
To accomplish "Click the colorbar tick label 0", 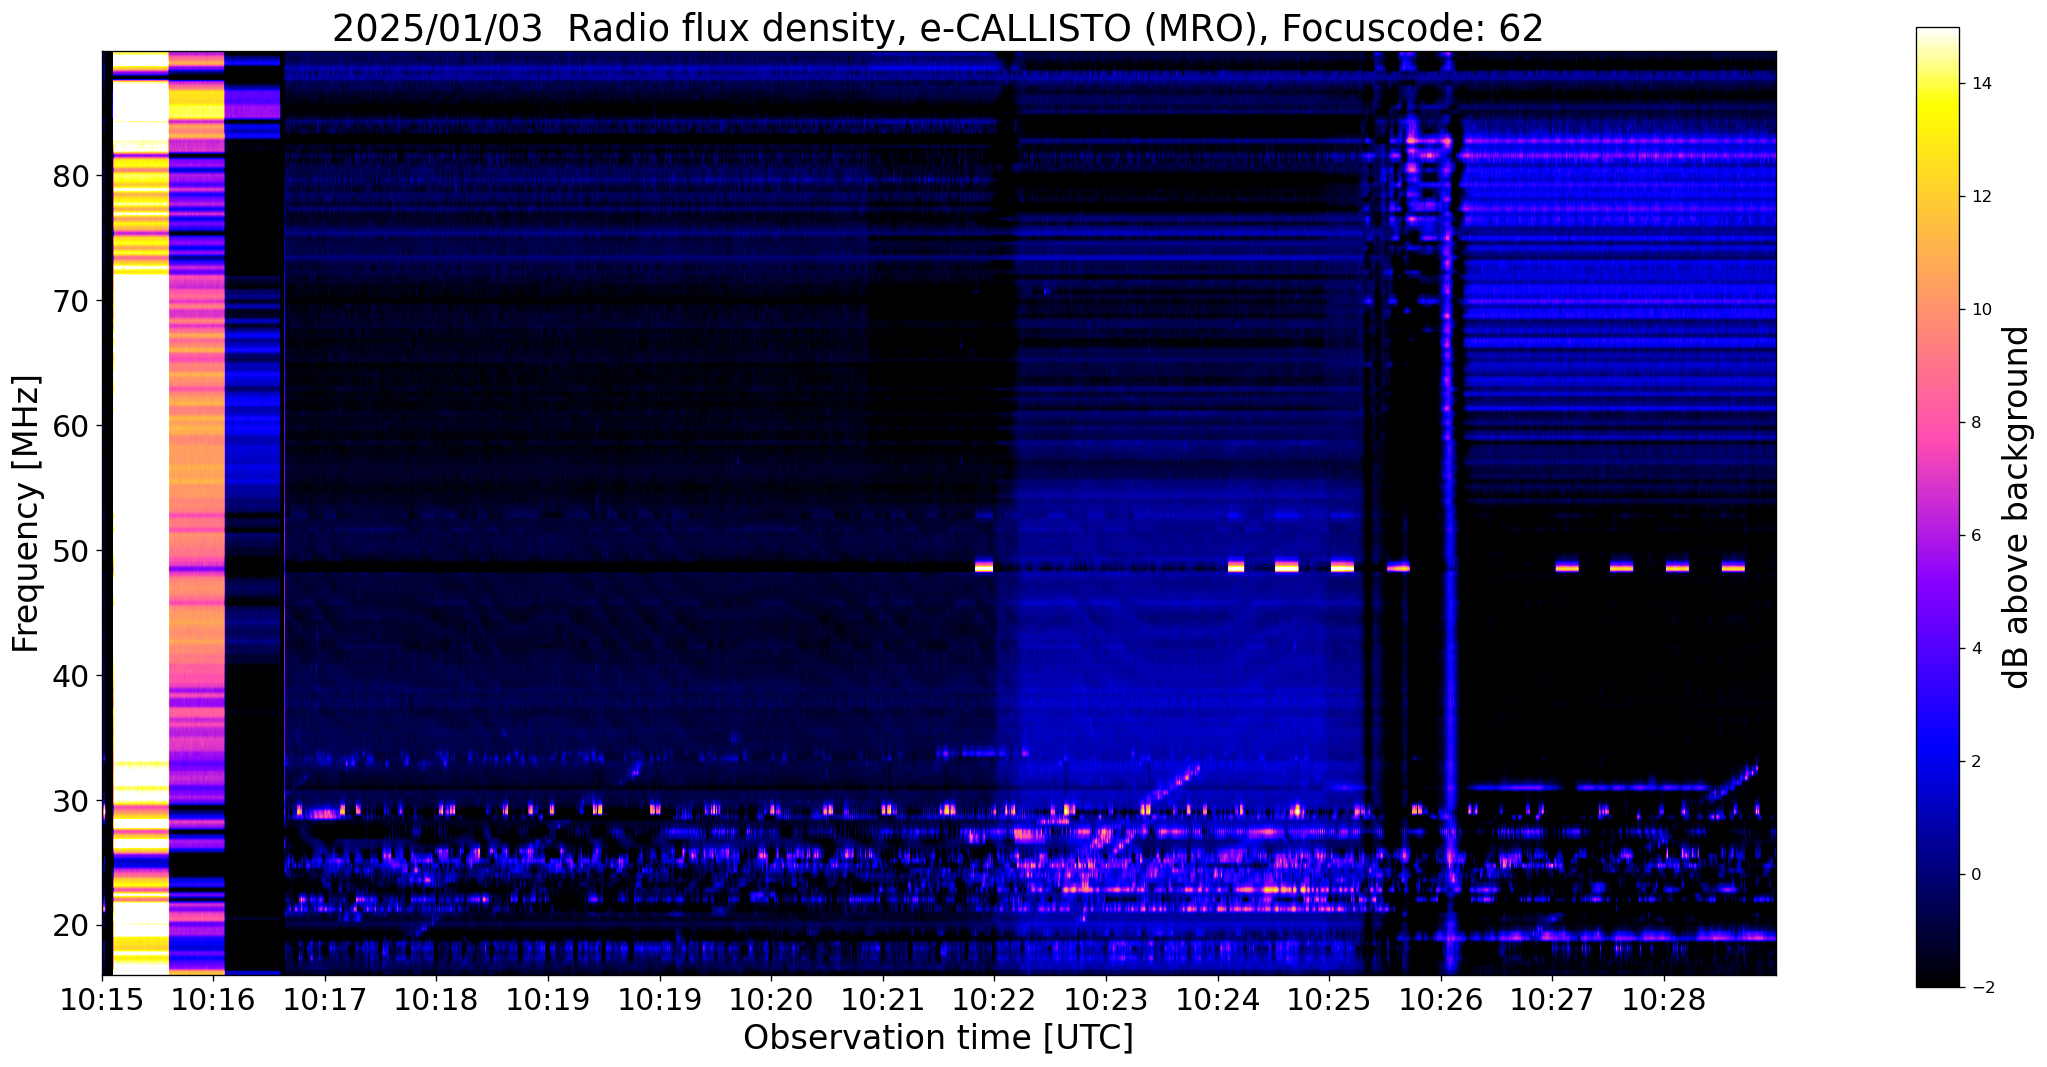I will (1976, 875).
